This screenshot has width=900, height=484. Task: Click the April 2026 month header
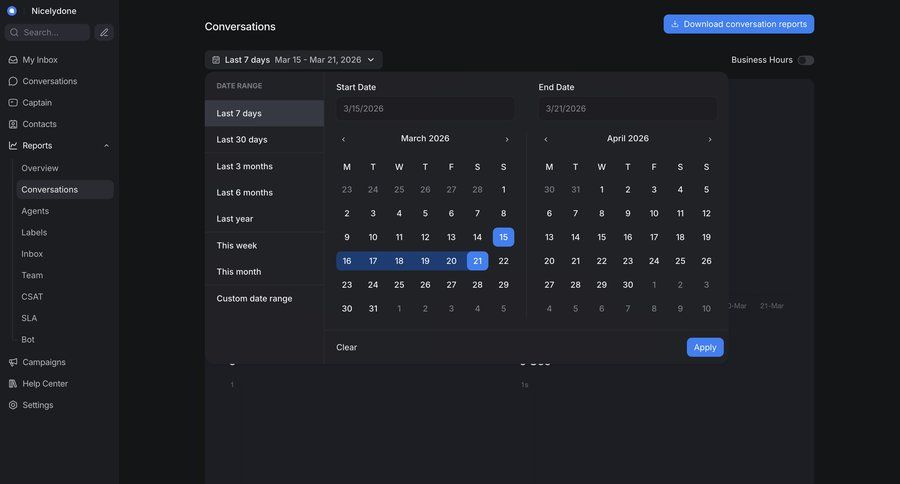pos(627,138)
